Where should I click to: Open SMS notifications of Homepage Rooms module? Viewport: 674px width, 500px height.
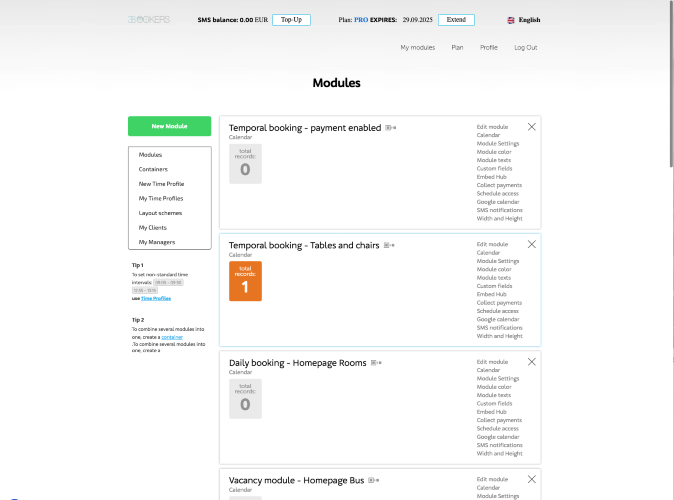click(x=499, y=445)
